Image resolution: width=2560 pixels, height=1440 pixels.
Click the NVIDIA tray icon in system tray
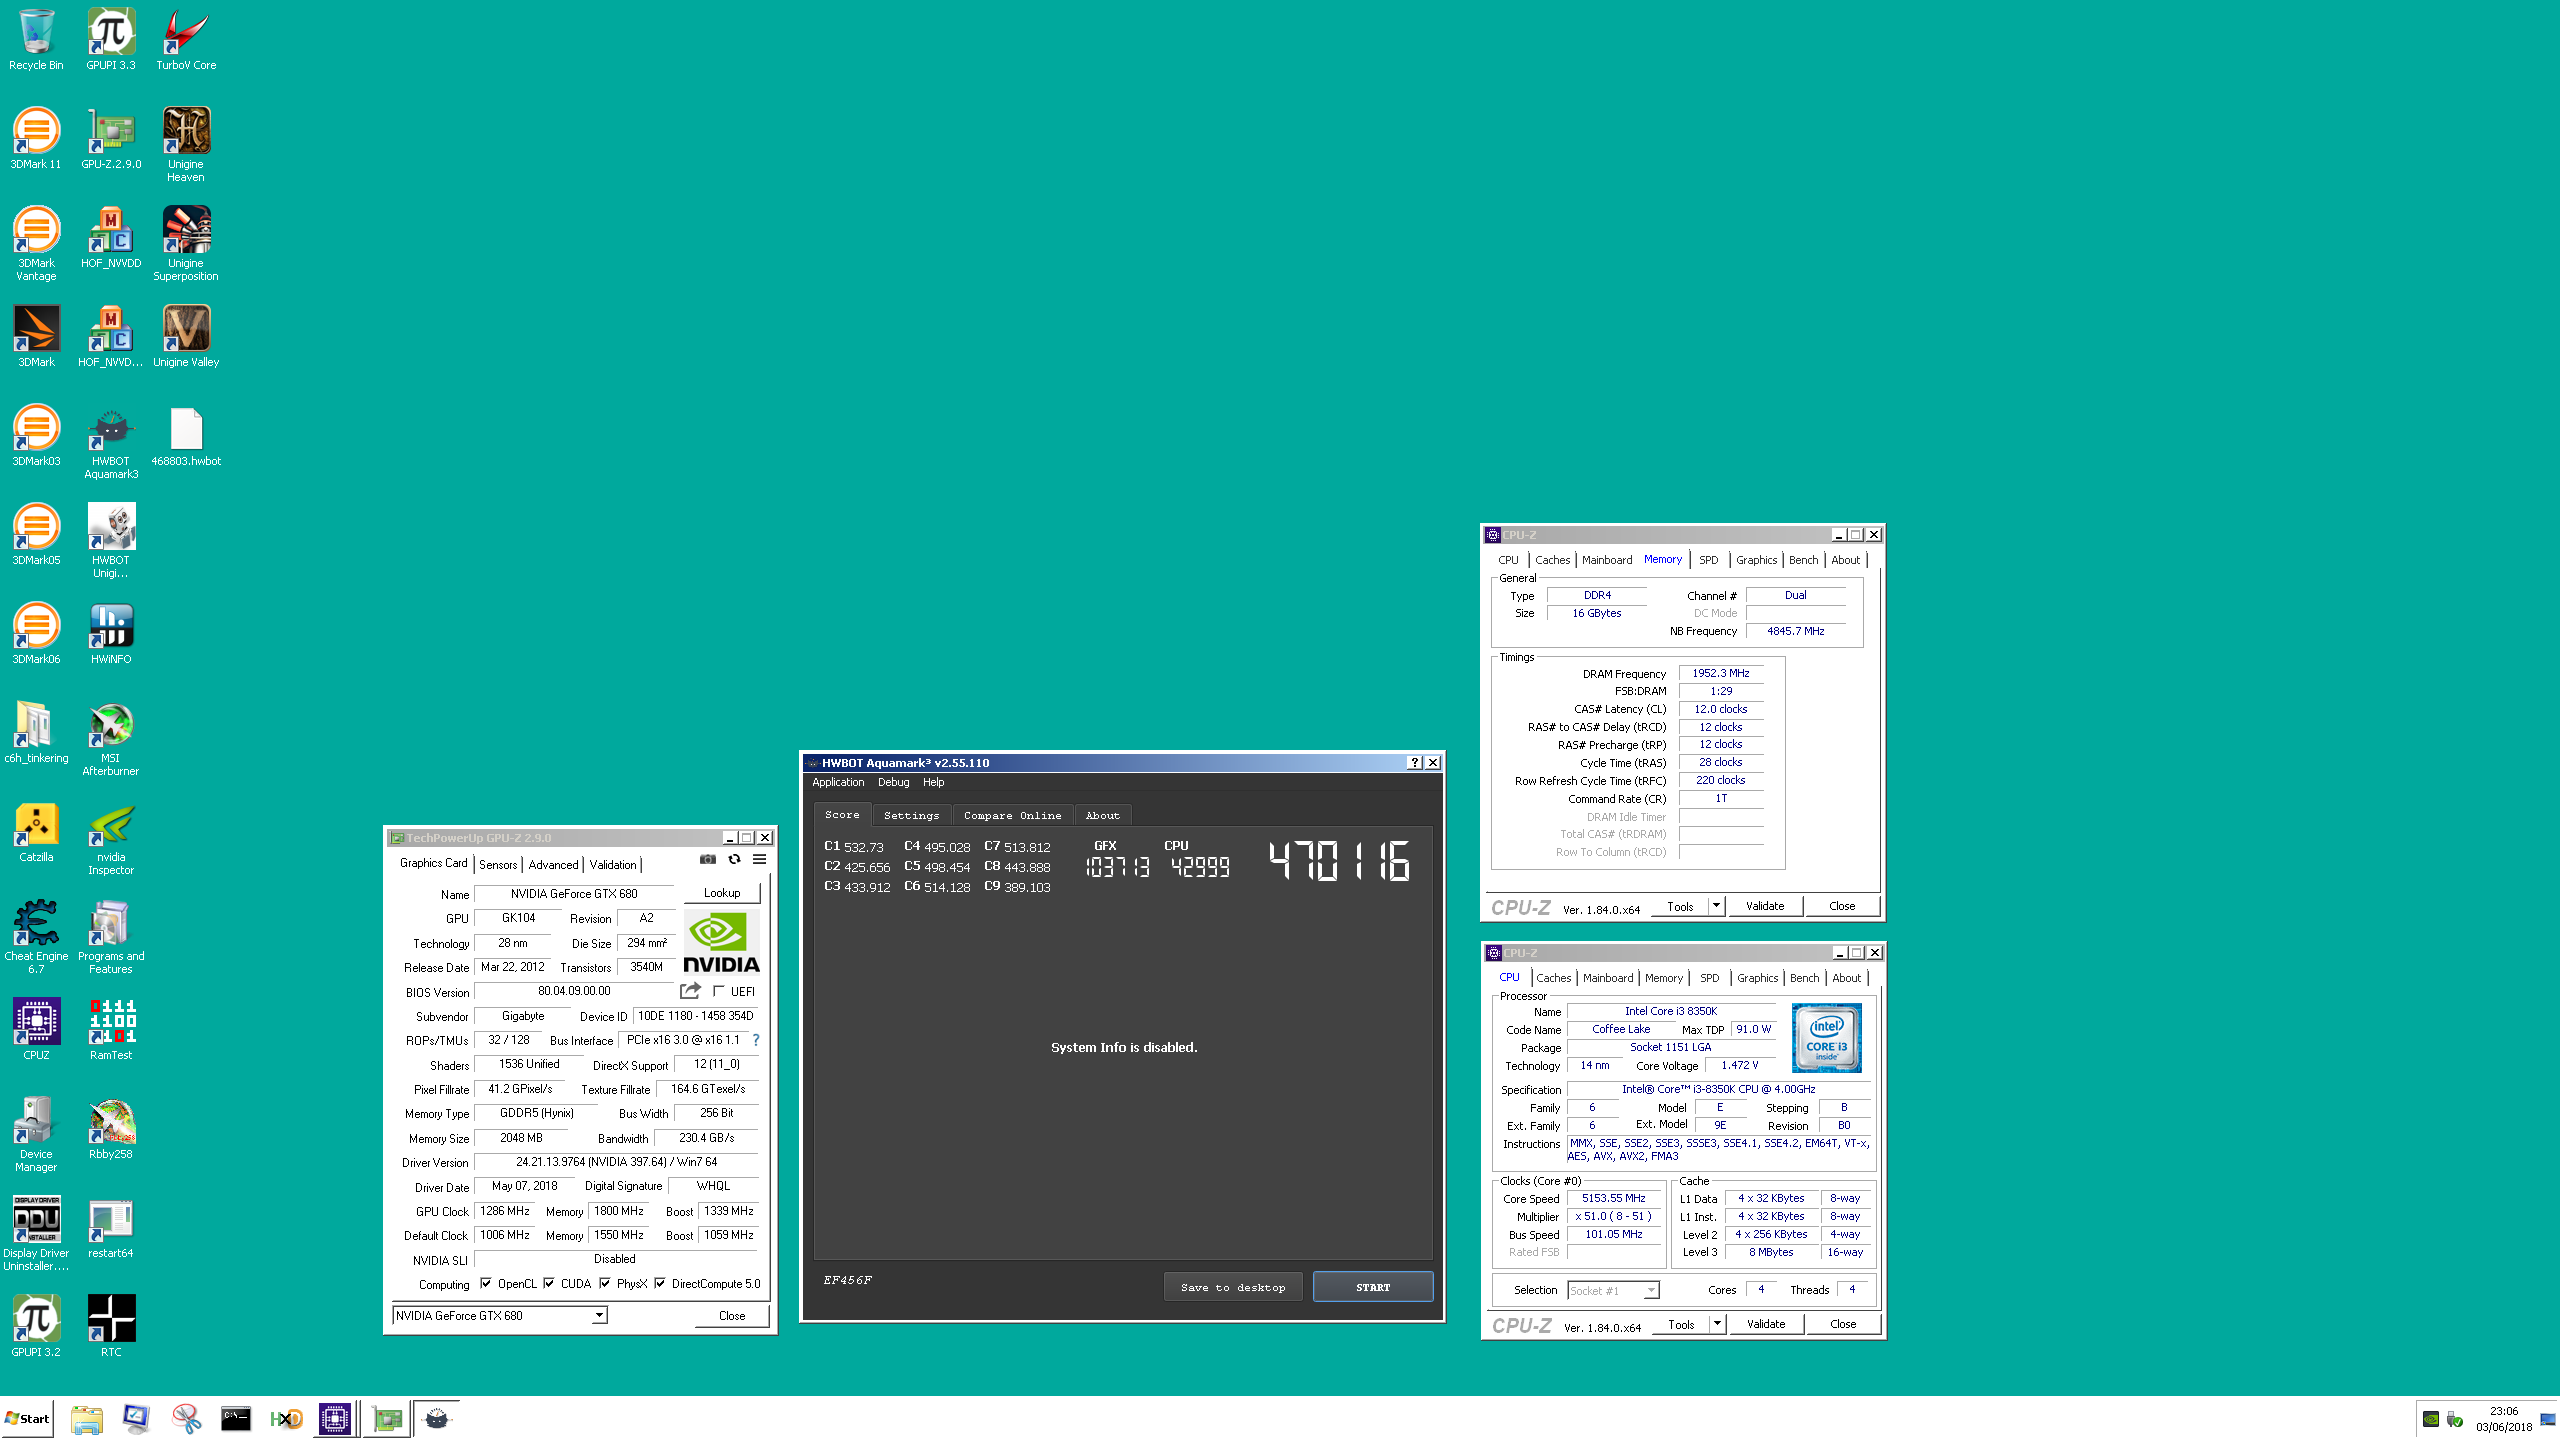[x=2431, y=1419]
